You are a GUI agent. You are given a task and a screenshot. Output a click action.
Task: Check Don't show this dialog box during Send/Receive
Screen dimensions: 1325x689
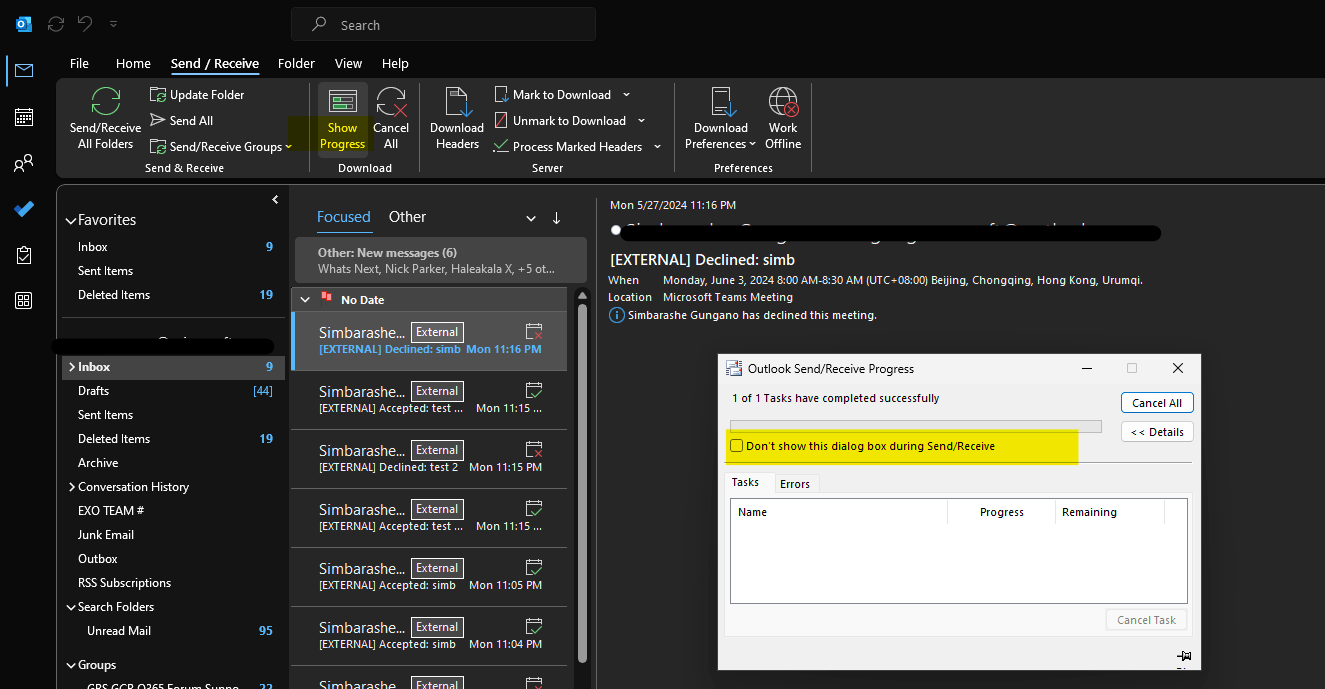(x=737, y=446)
